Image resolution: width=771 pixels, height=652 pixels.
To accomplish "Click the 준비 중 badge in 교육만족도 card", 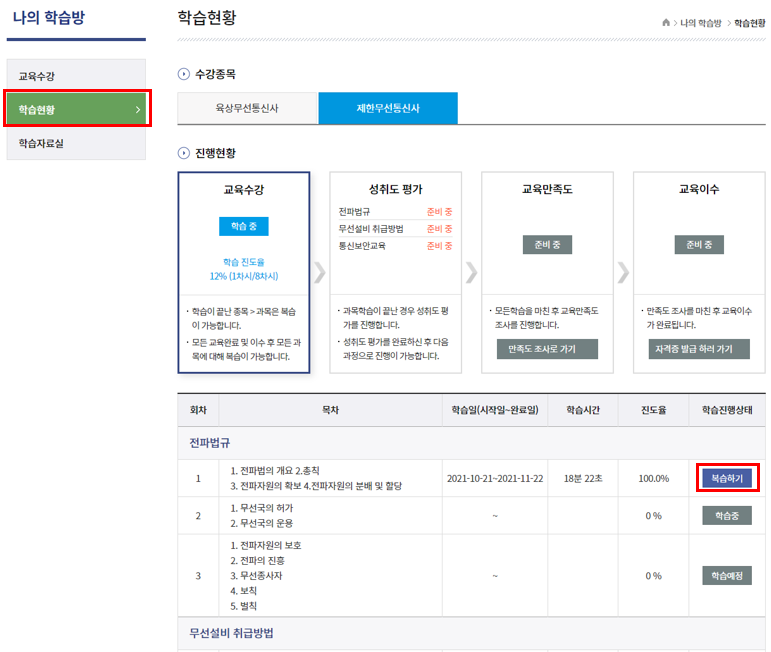I will click(x=547, y=245).
